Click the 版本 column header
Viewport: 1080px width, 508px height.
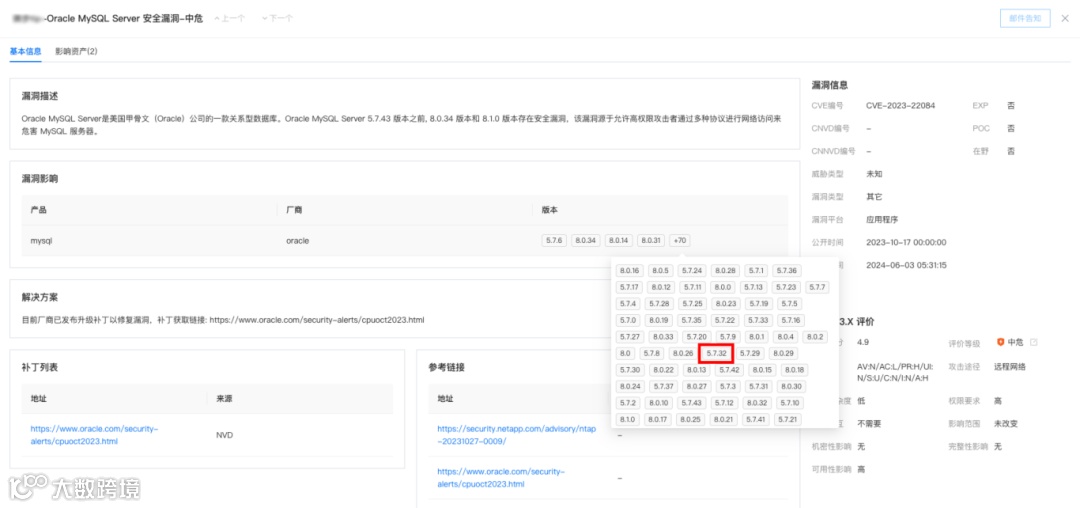point(549,210)
